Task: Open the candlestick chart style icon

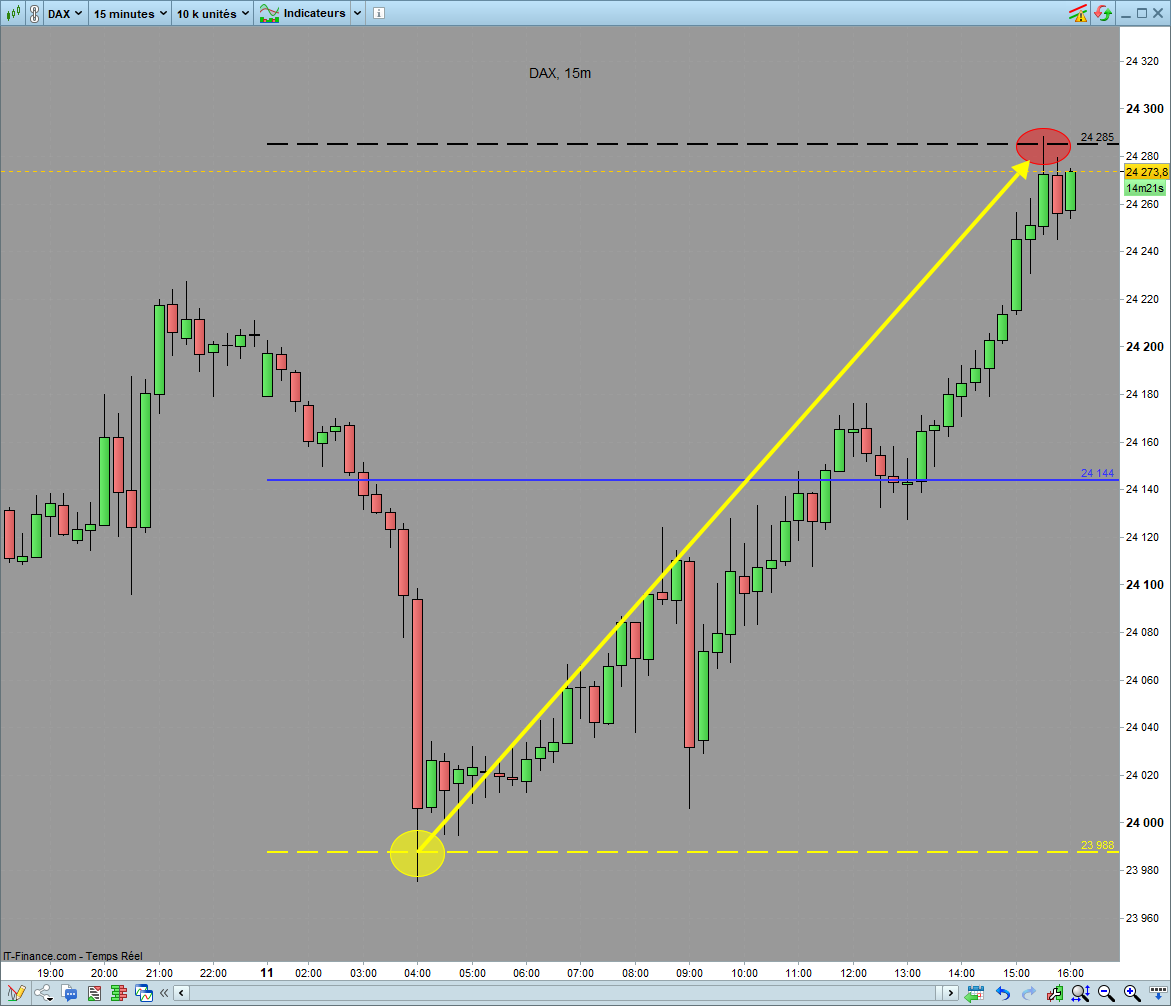Action: (13, 13)
